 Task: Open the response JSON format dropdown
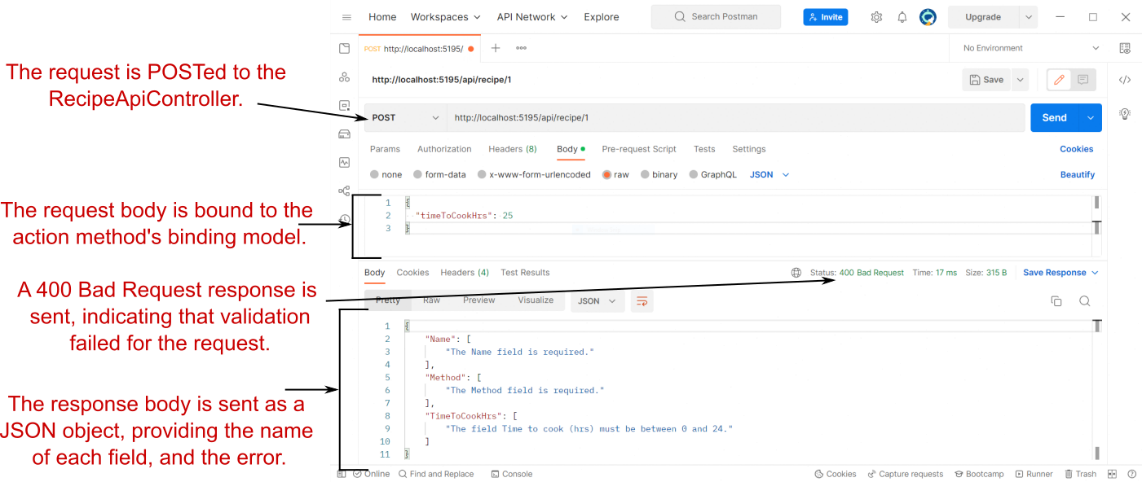coord(597,301)
